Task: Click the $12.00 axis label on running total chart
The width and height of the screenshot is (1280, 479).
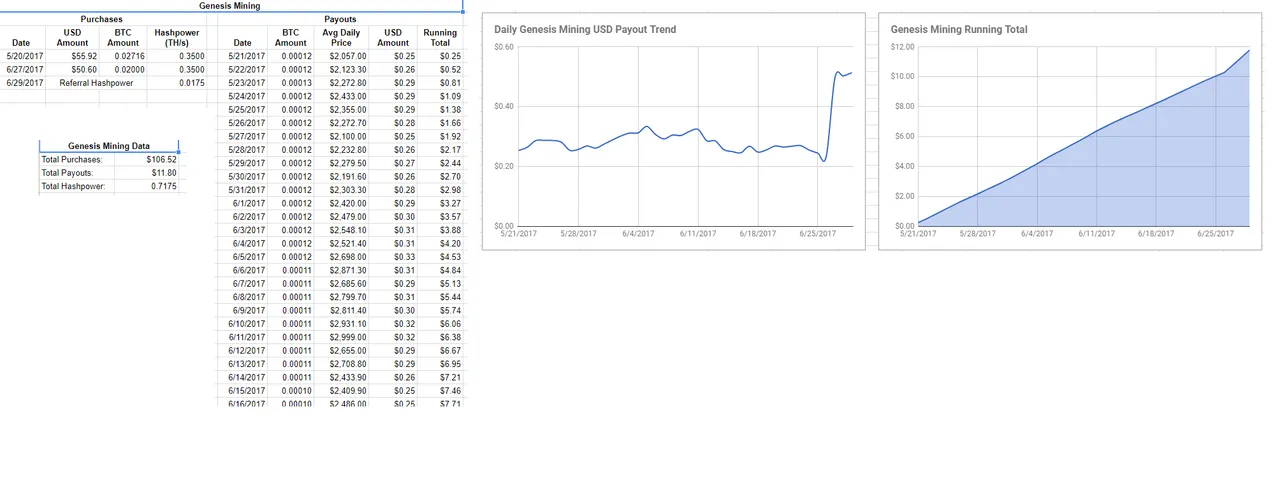Action: [903, 47]
